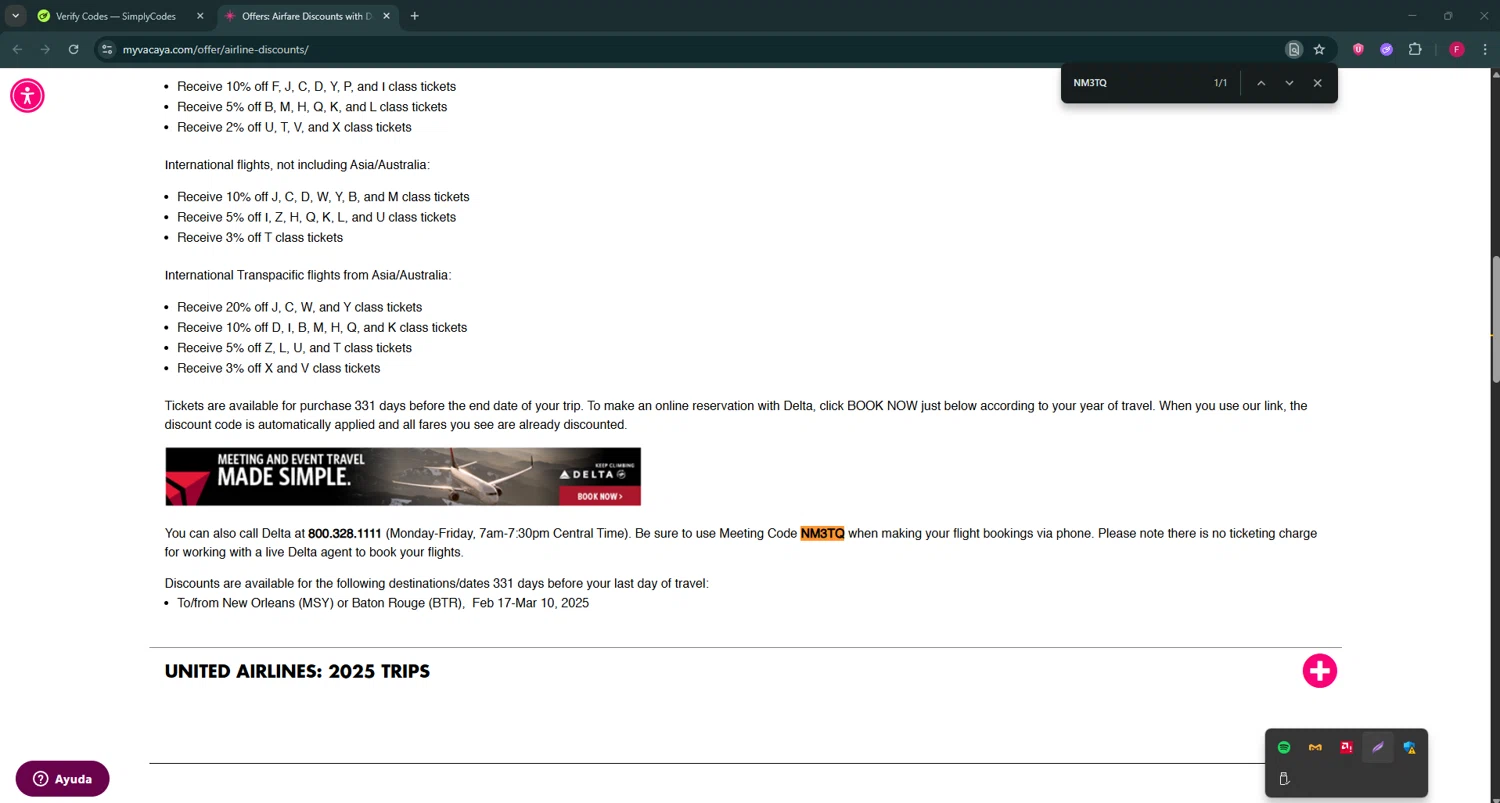The width and height of the screenshot is (1500, 803).
Task: Click the yellow M tray icon
Action: pos(1315,747)
